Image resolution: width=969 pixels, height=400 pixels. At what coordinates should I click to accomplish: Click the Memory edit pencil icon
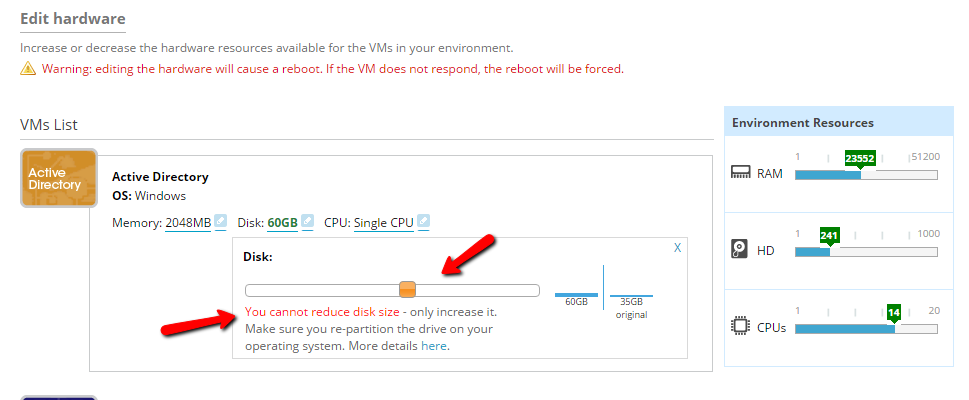coord(221,221)
